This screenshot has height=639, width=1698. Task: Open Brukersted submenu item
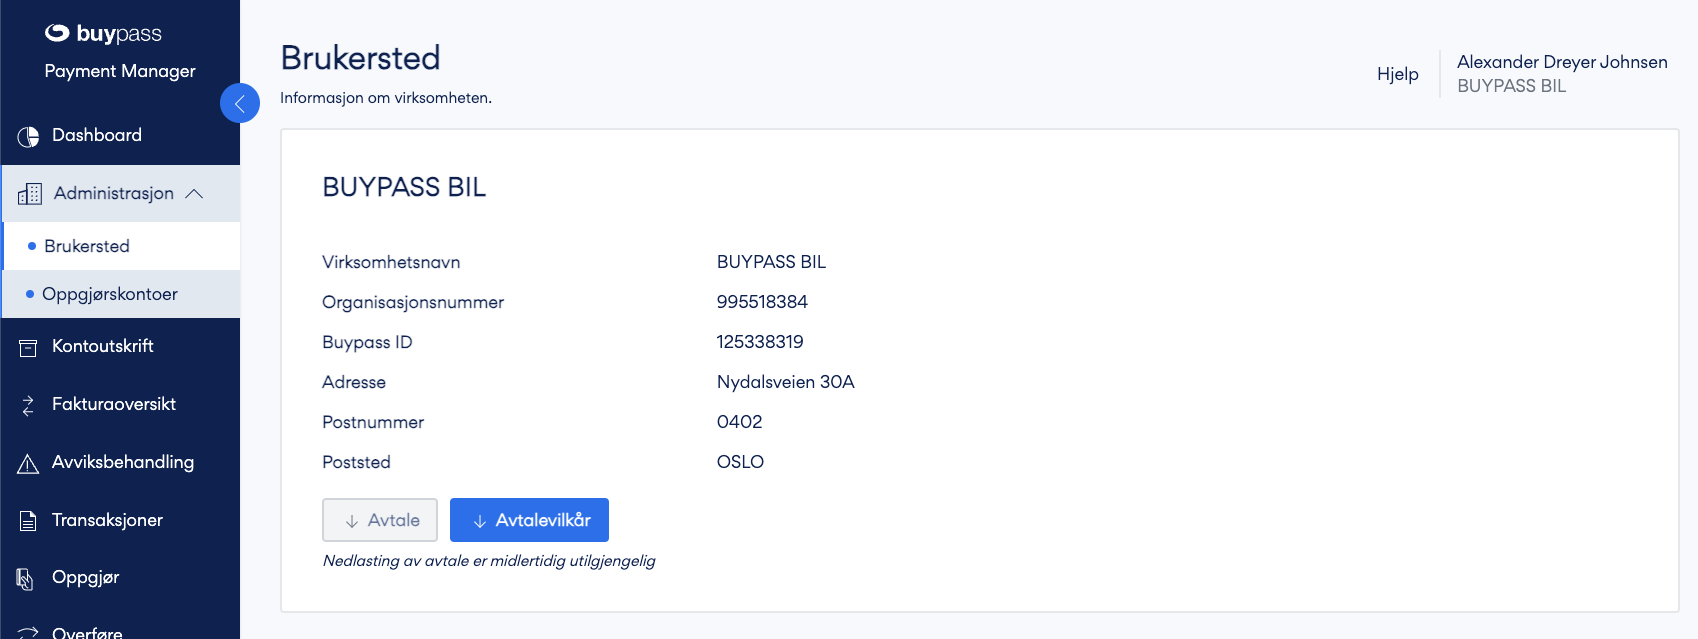point(120,246)
